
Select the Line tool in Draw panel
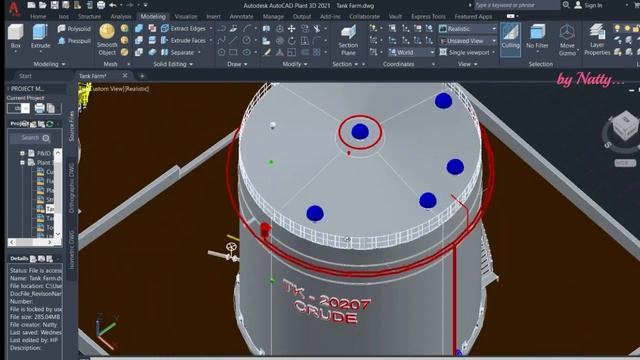233,40
